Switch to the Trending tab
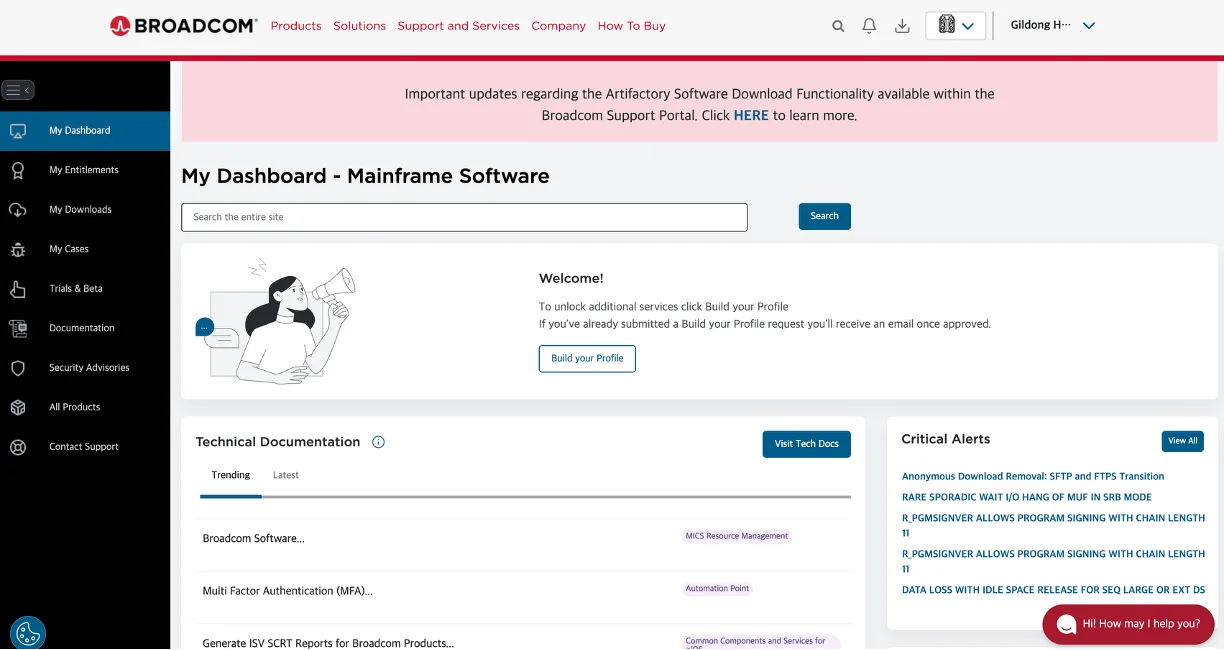The image size is (1224, 650). (231, 475)
